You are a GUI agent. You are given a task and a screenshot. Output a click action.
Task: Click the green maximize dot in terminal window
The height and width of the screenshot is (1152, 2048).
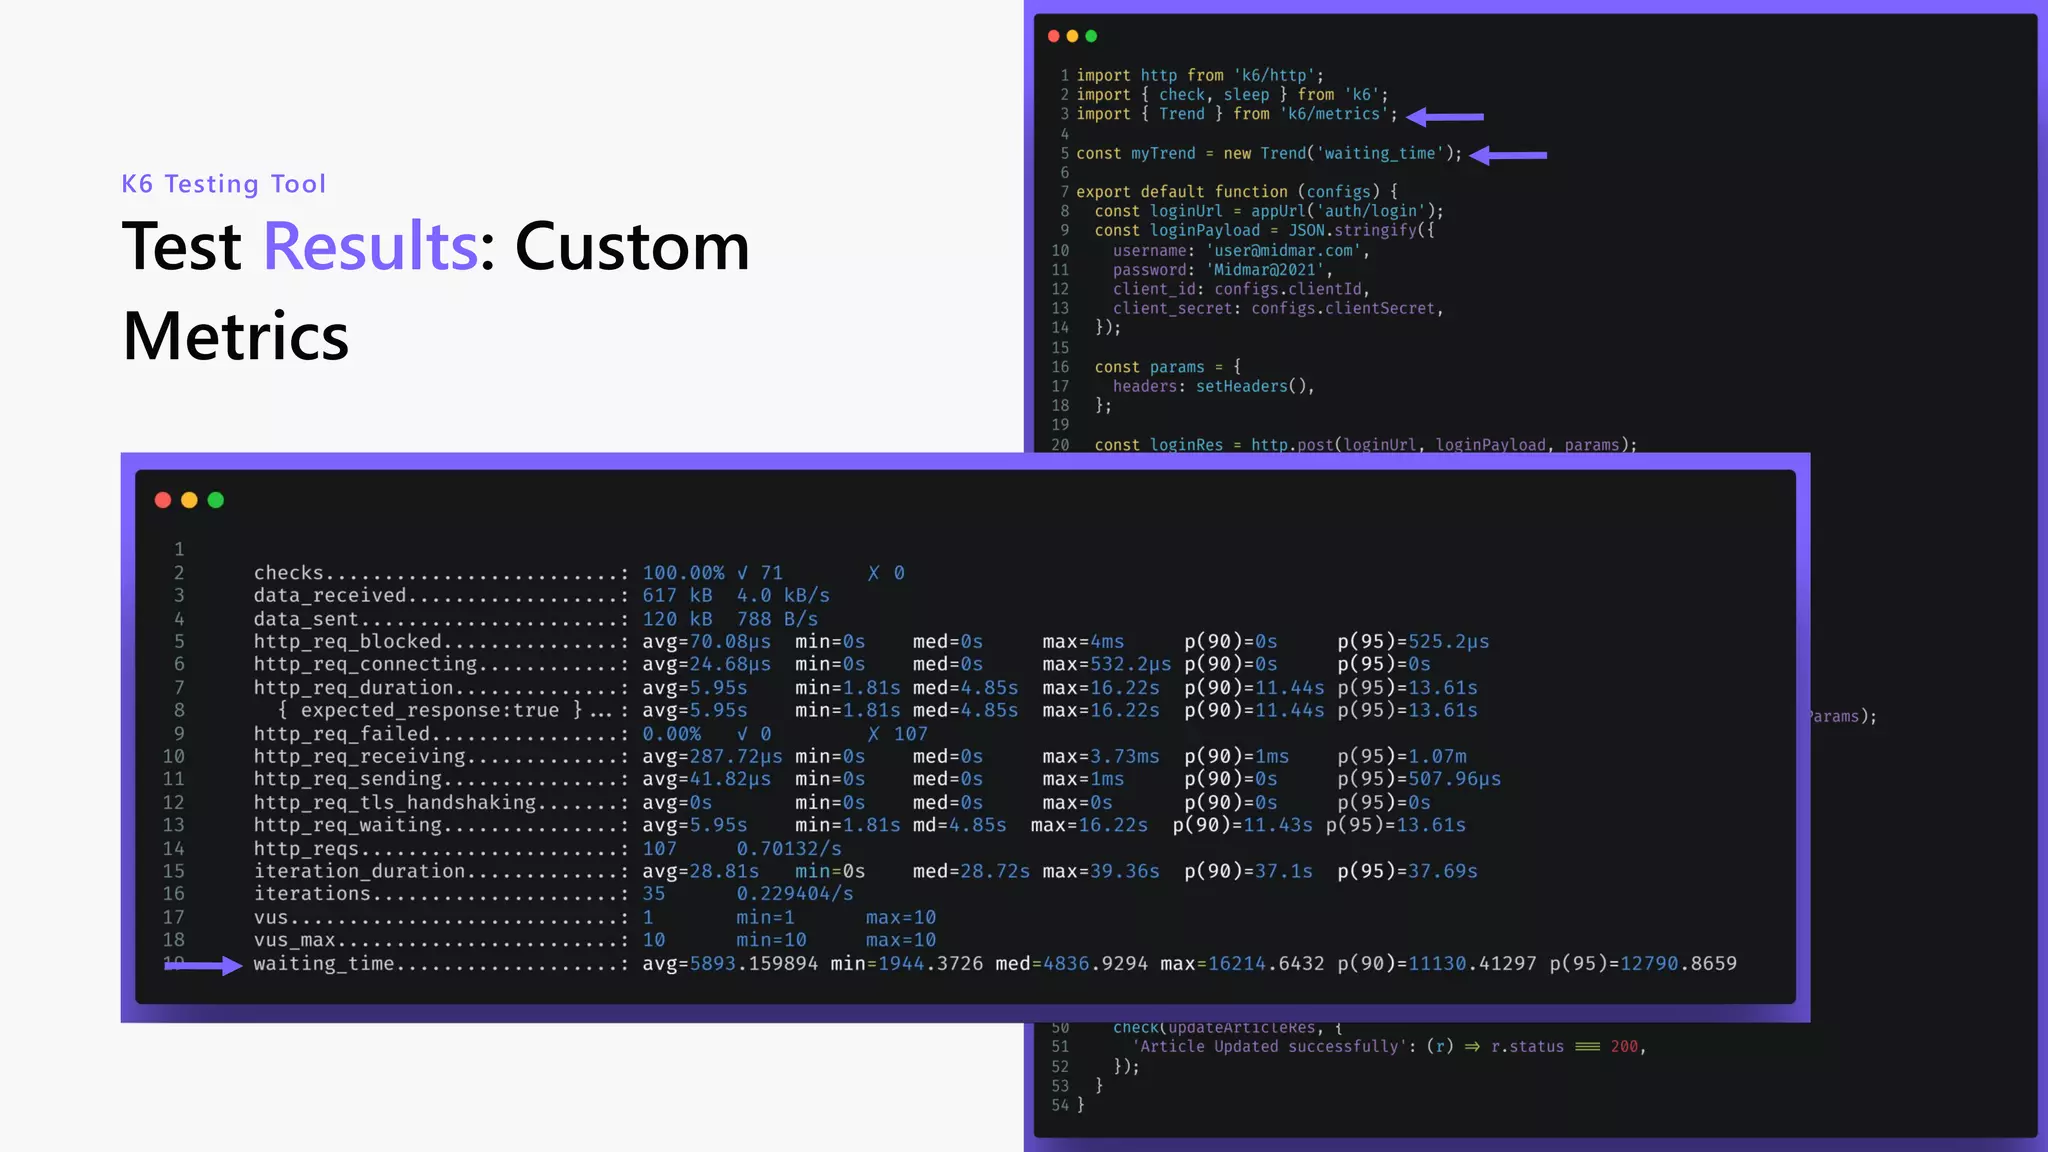tap(216, 500)
